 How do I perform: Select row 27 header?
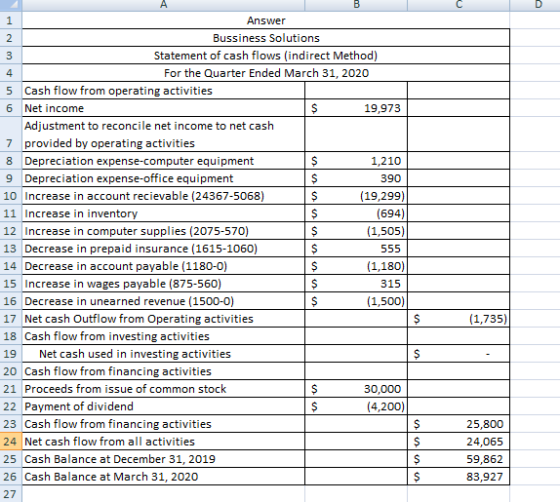[11, 494]
